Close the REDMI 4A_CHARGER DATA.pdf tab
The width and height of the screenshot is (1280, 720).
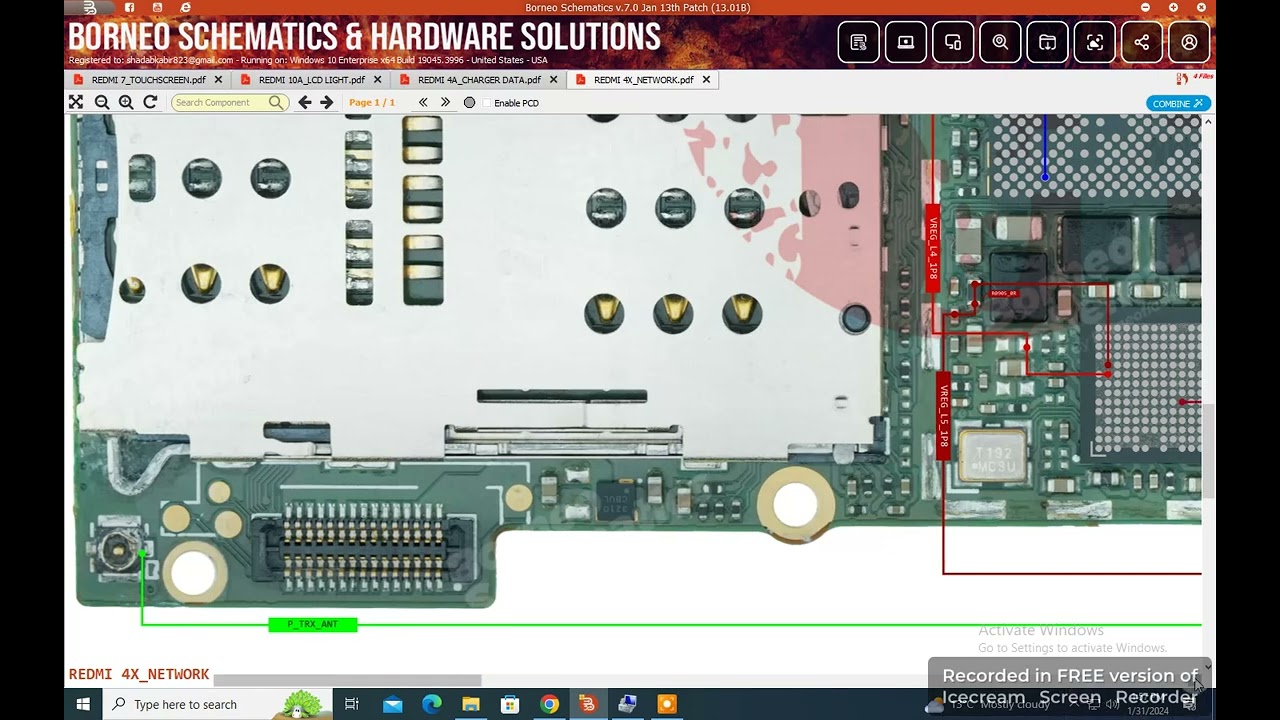(x=553, y=80)
